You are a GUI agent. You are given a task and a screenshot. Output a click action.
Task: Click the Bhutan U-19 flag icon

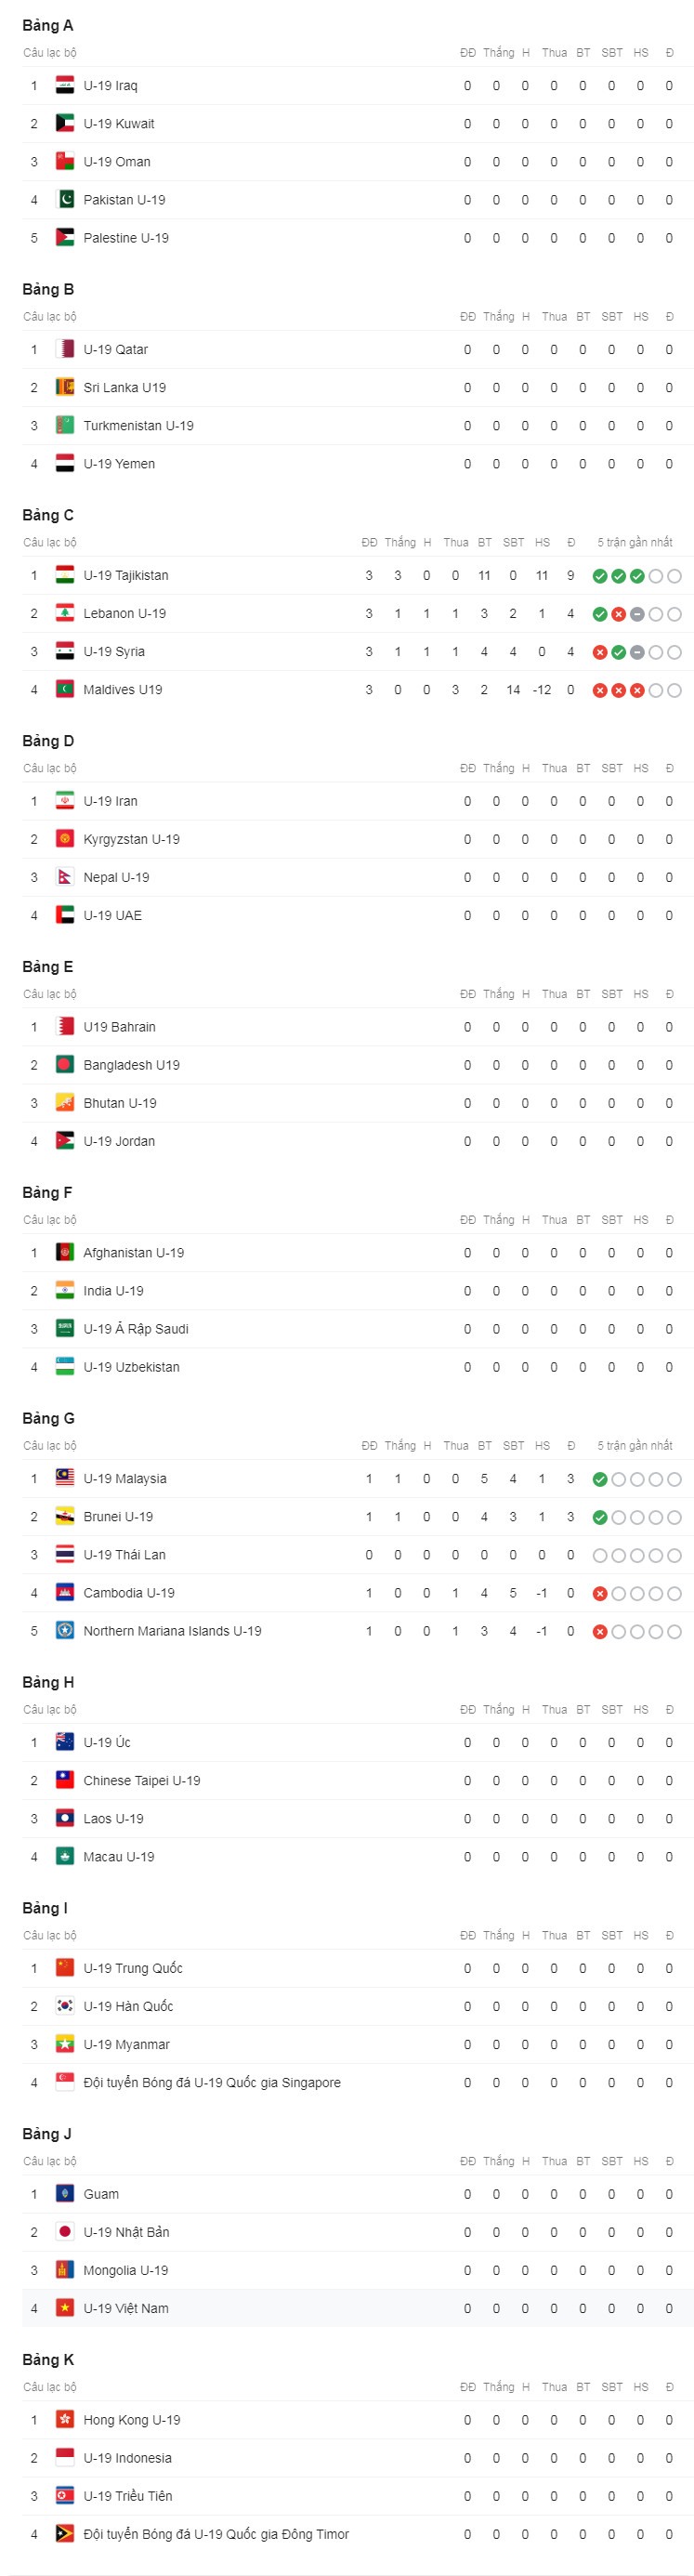[65, 1103]
